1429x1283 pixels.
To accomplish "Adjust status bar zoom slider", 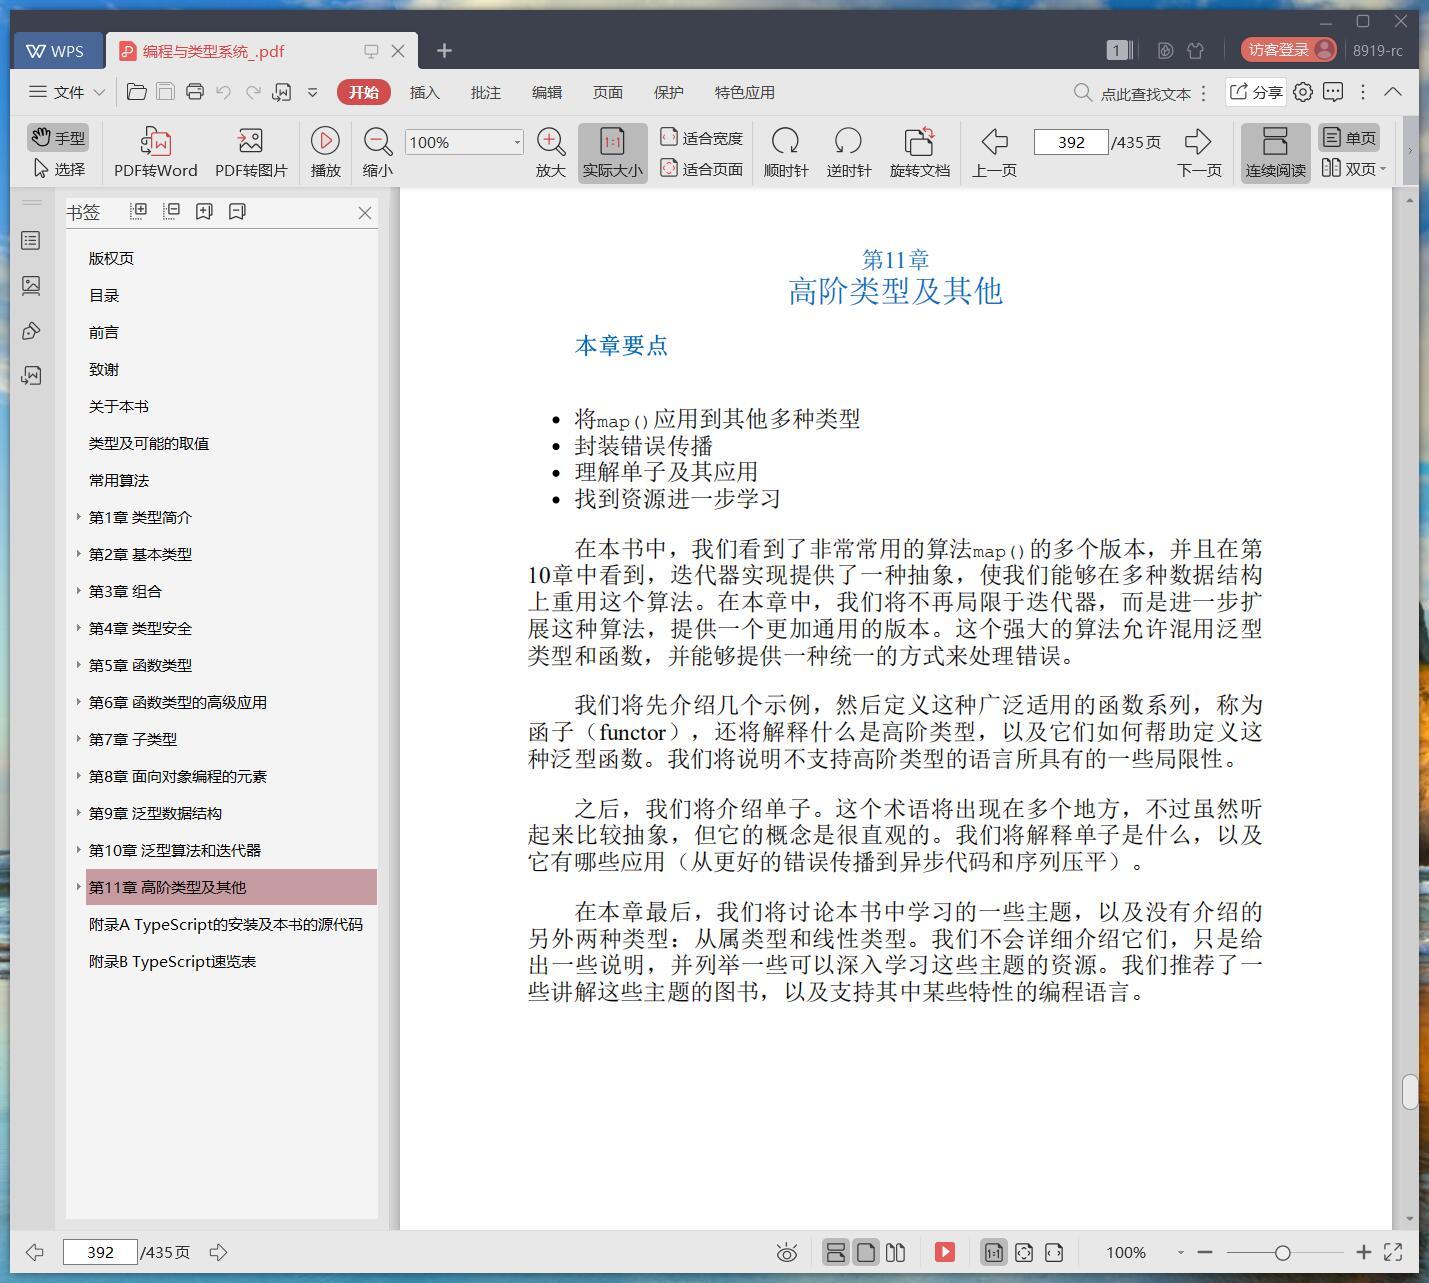I will (1283, 1252).
